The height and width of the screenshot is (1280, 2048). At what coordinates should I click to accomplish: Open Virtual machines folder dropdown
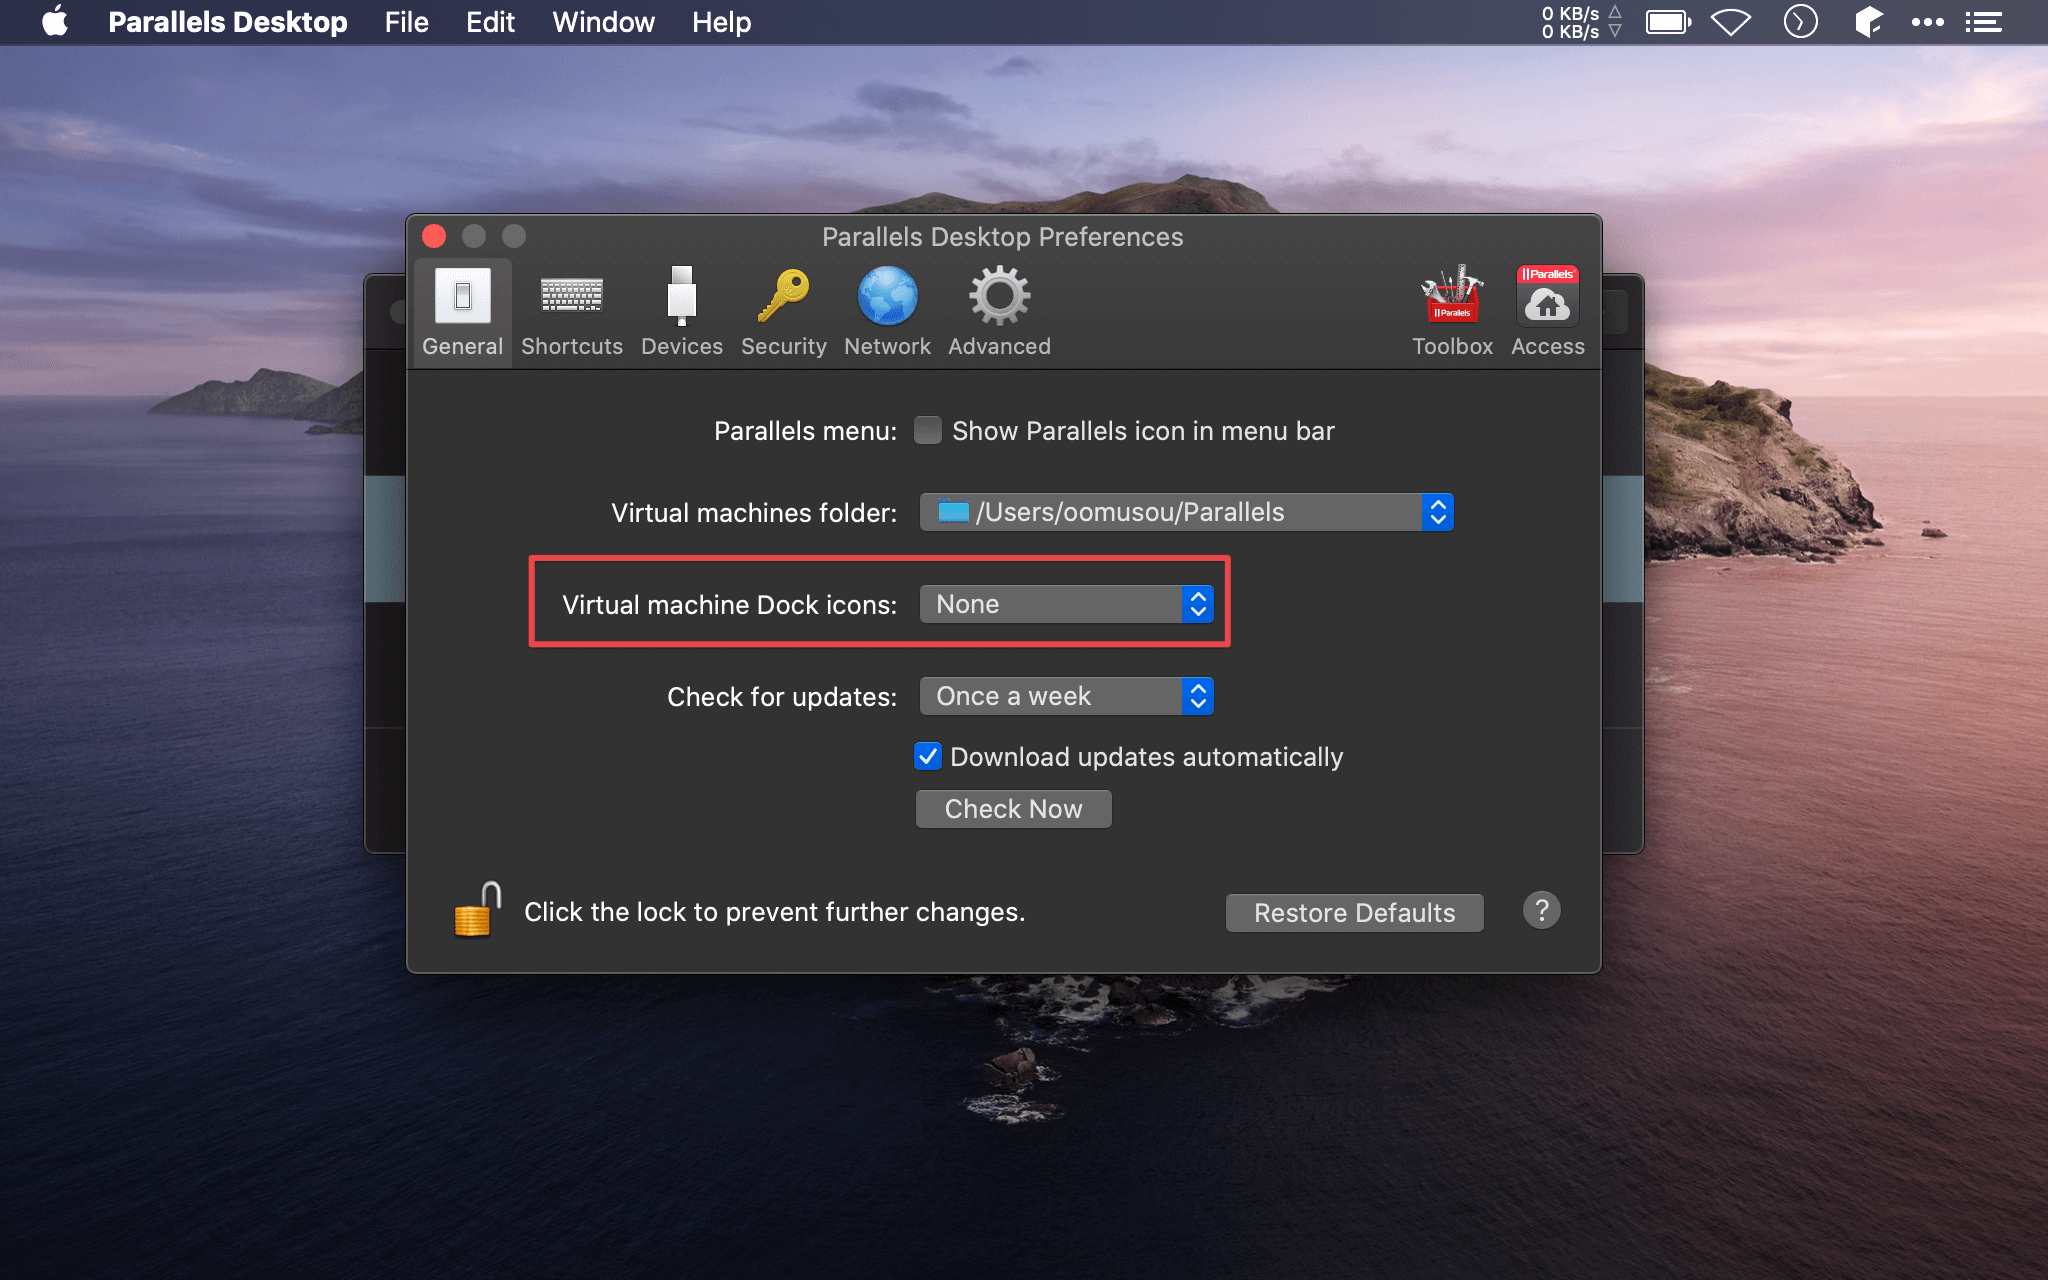(1186, 512)
